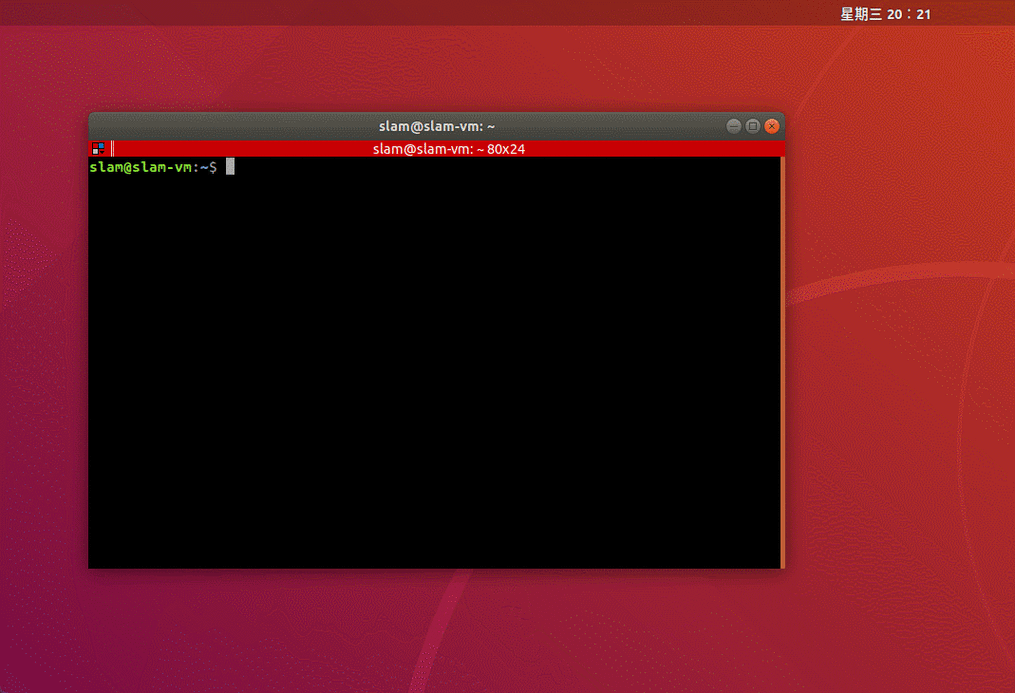This screenshot has width=1015, height=693.
Task: Click the restore window icon
Action: pyautogui.click(x=752, y=125)
